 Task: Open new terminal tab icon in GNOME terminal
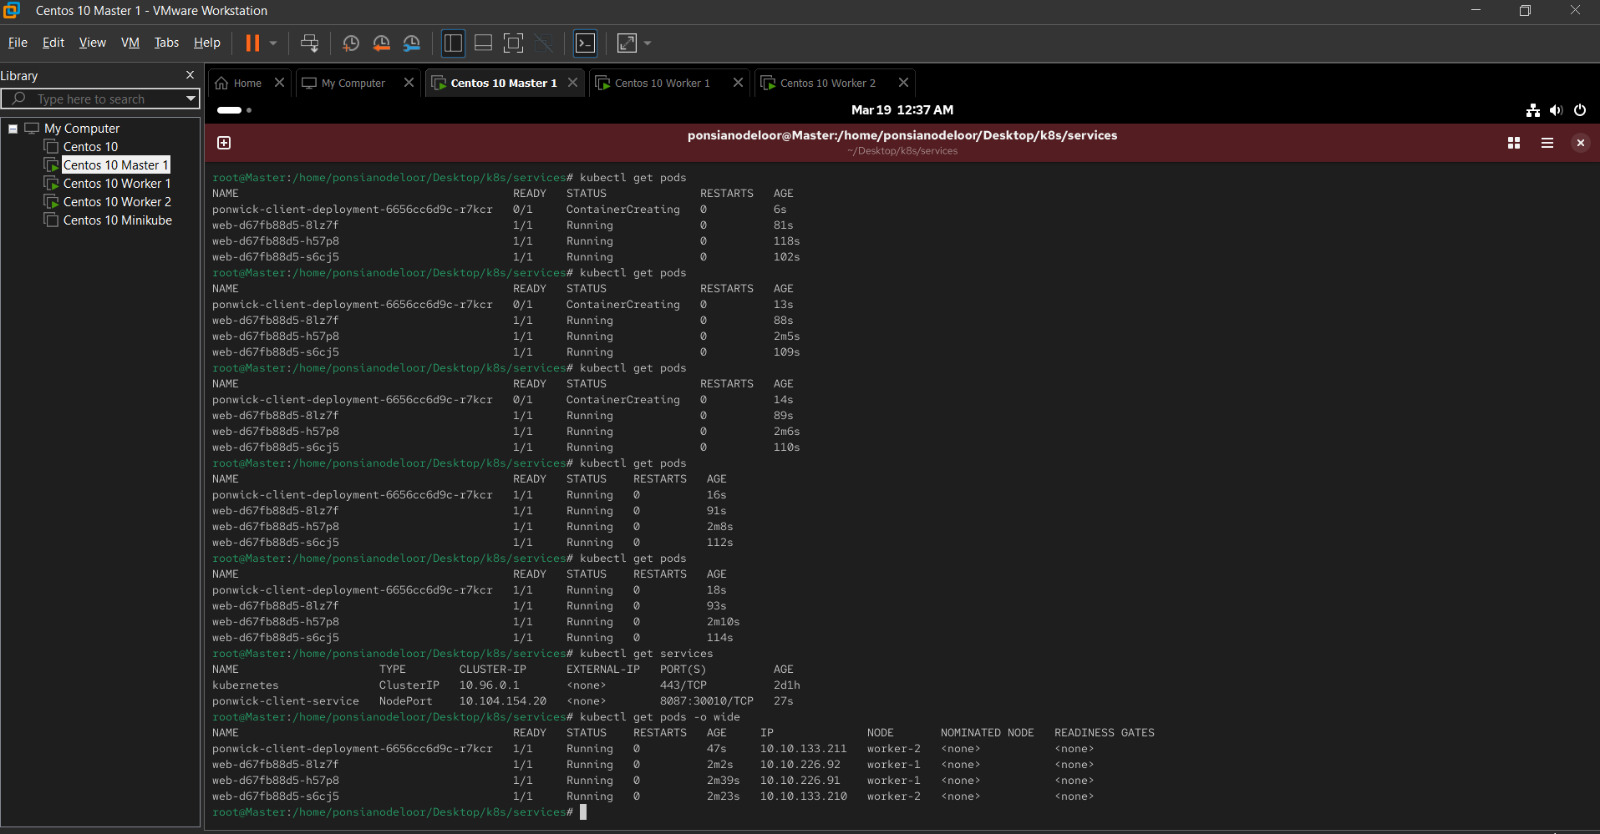pyautogui.click(x=224, y=143)
